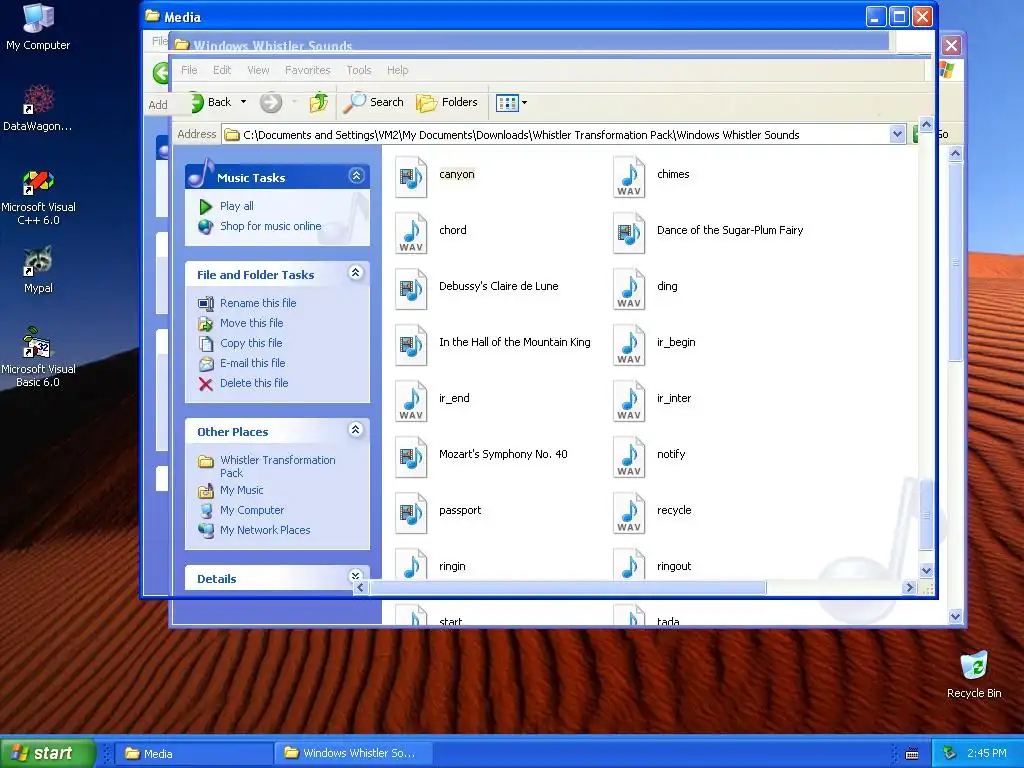Open Microsoft Visual C++ 6.0 shortcut
This screenshot has height=768, width=1024.
point(38,198)
